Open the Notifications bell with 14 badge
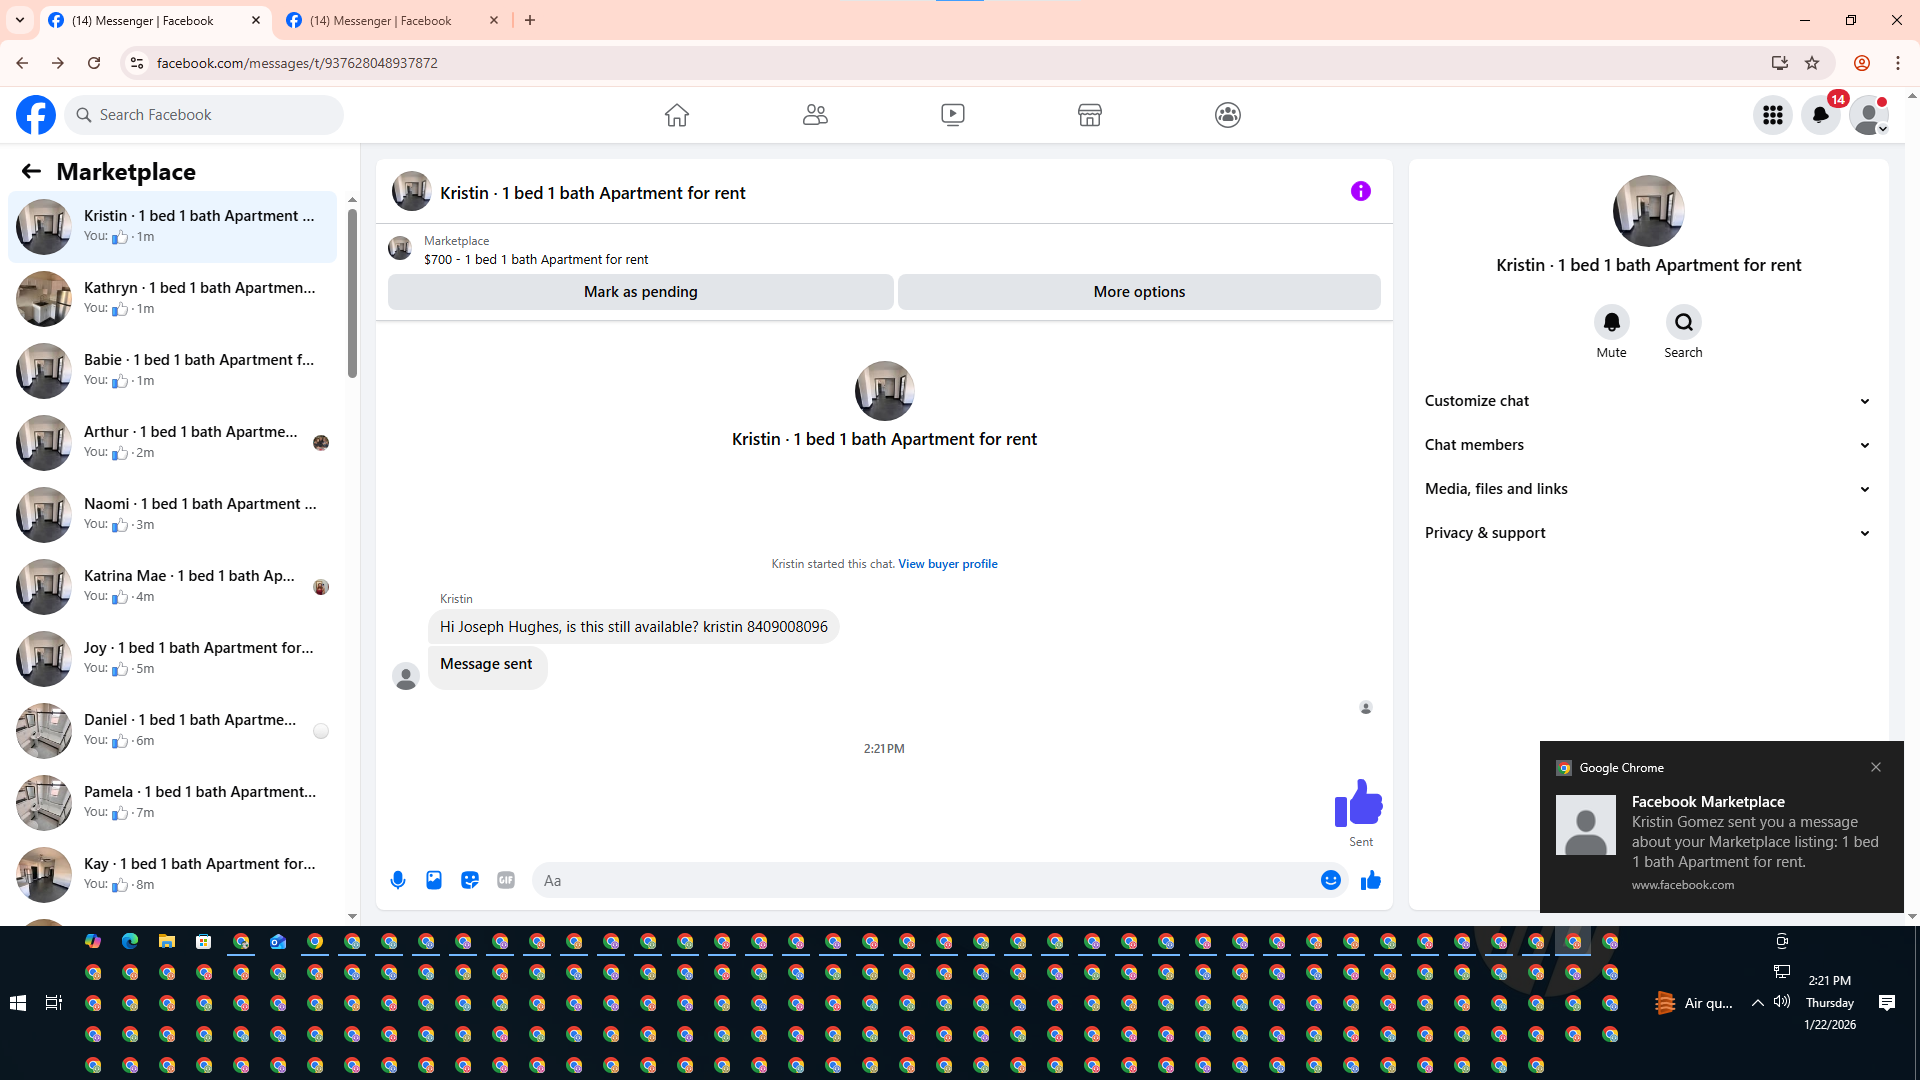The image size is (1920, 1080). click(1821, 115)
